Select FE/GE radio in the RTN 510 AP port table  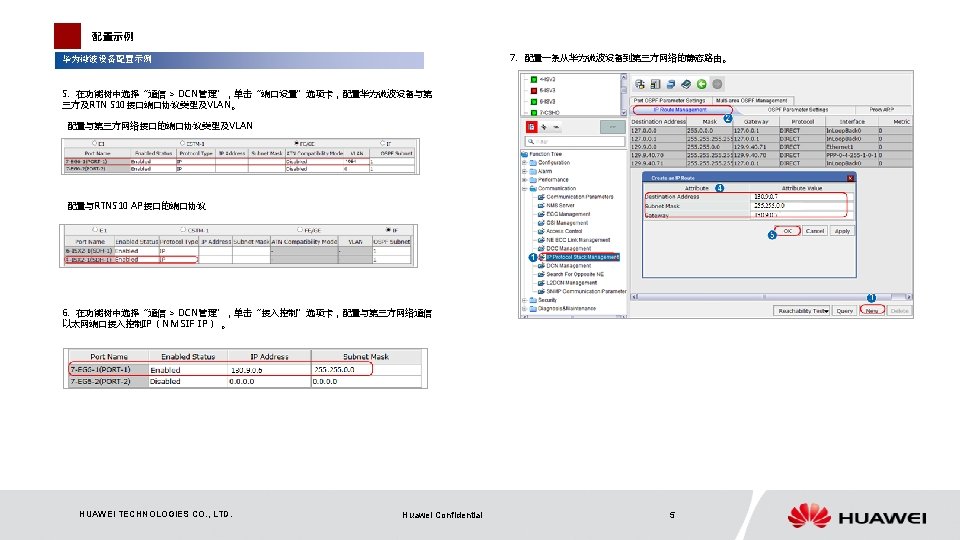tap(300, 230)
